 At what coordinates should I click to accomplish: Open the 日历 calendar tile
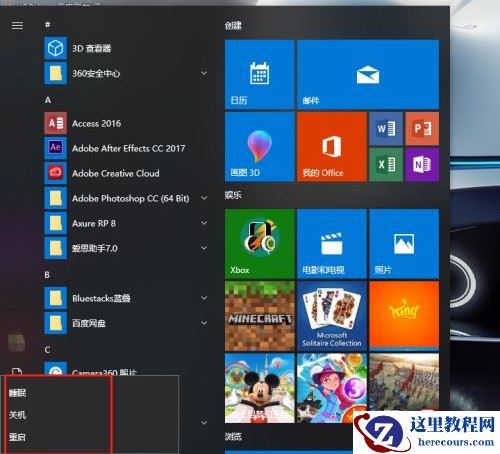pyautogui.click(x=260, y=74)
